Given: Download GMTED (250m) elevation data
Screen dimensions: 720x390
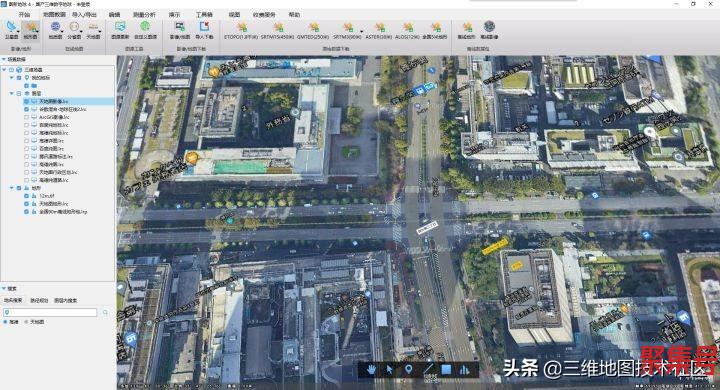Looking at the screenshot, I should (313, 30).
